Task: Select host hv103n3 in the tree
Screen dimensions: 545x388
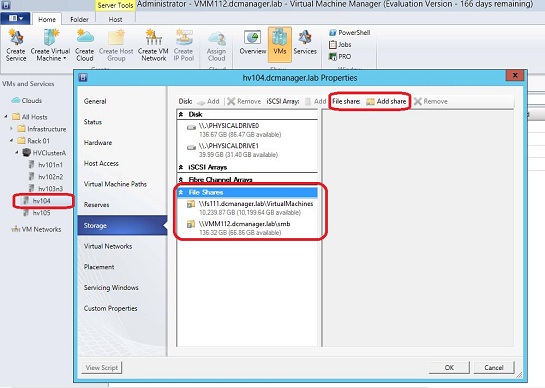Action: 46,188
